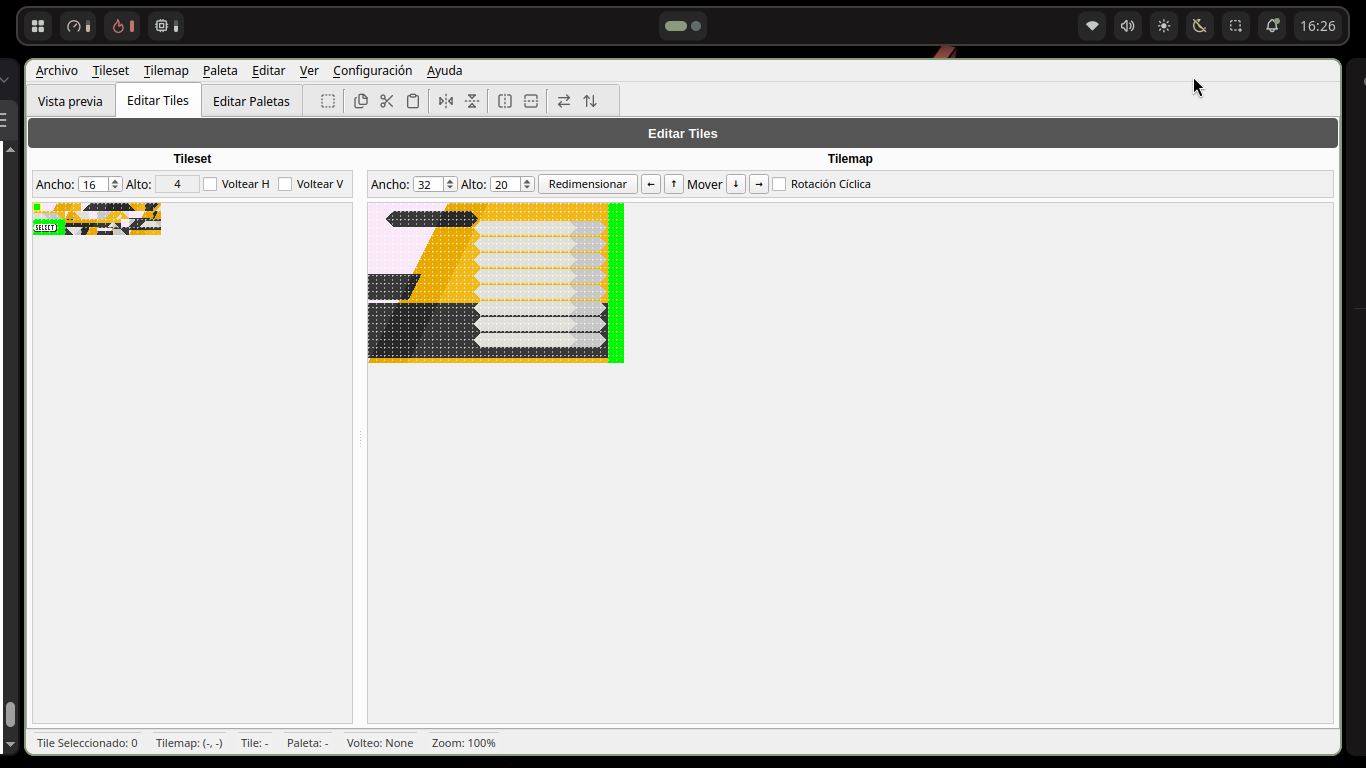Click the clipboard paste icon
1366x768 pixels.
pos(413,101)
